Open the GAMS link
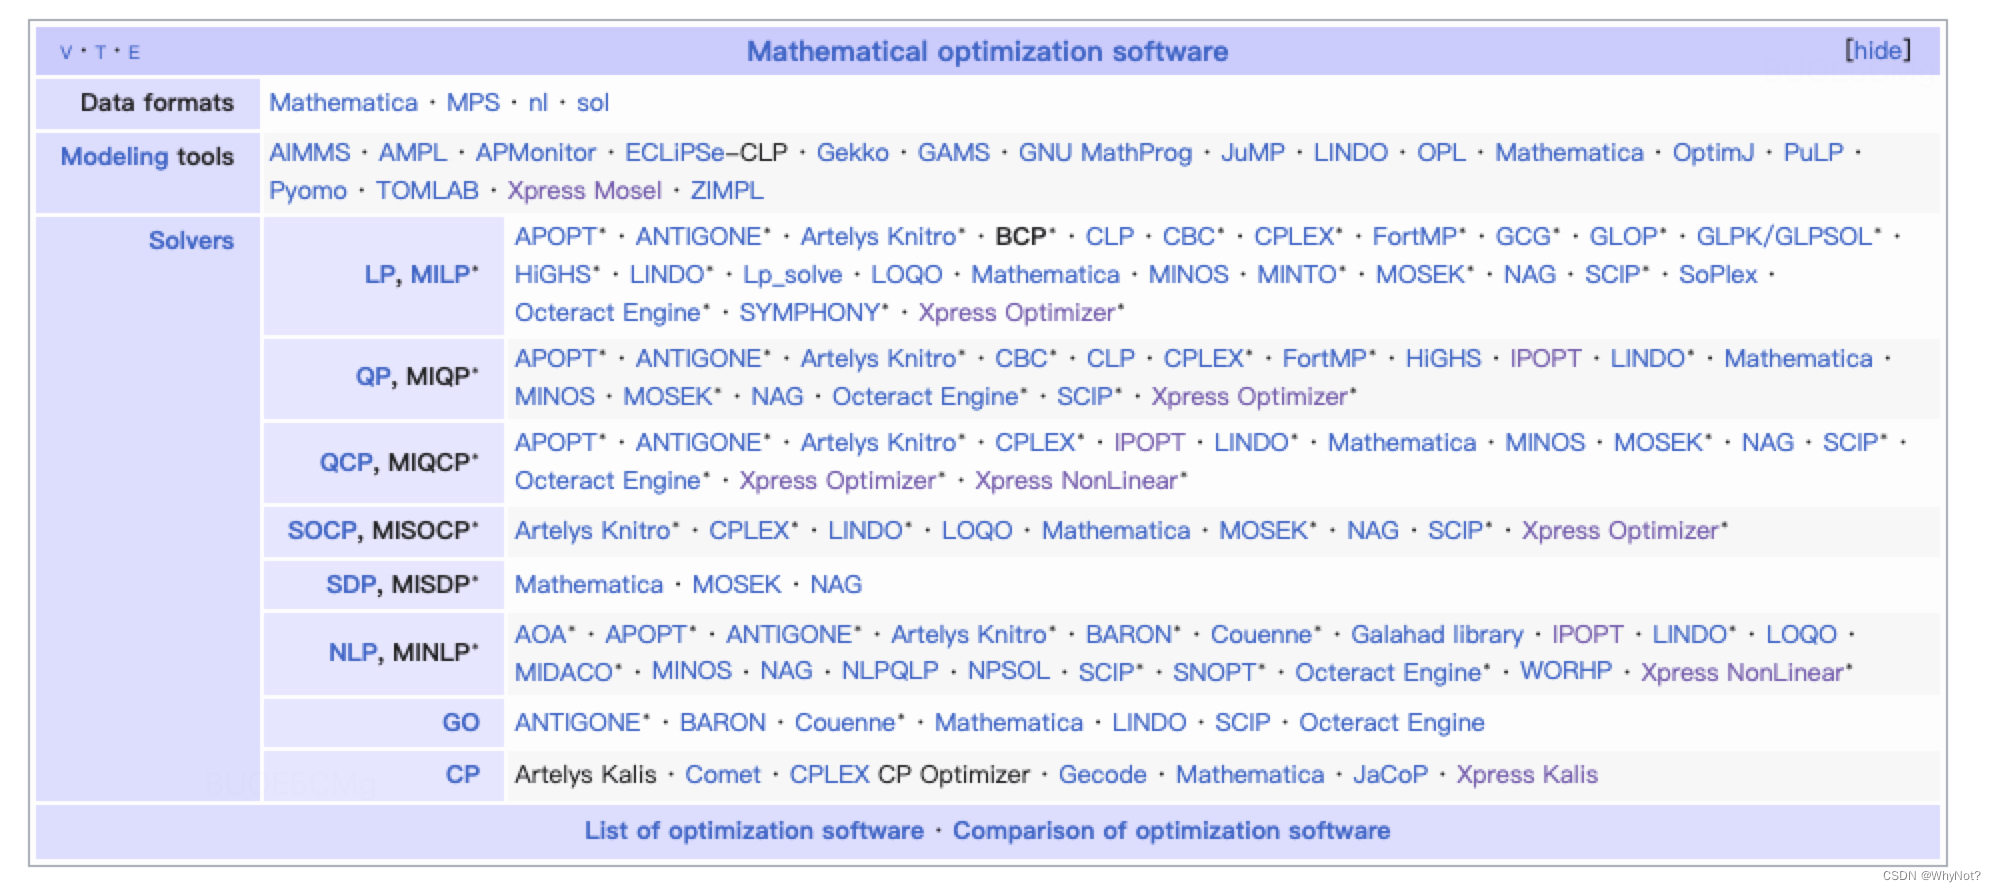Viewport: 1996px width, 892px height. coord(953,153)
